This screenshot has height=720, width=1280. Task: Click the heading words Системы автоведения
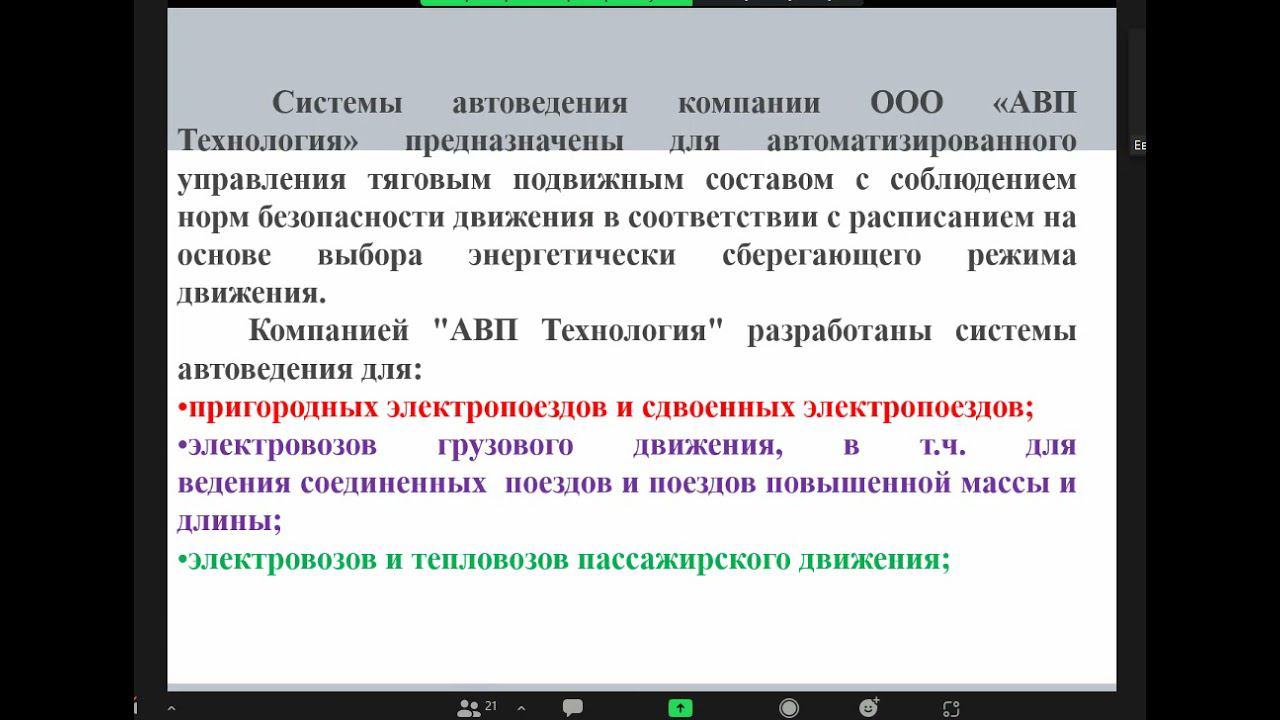(x=450, y=103)
